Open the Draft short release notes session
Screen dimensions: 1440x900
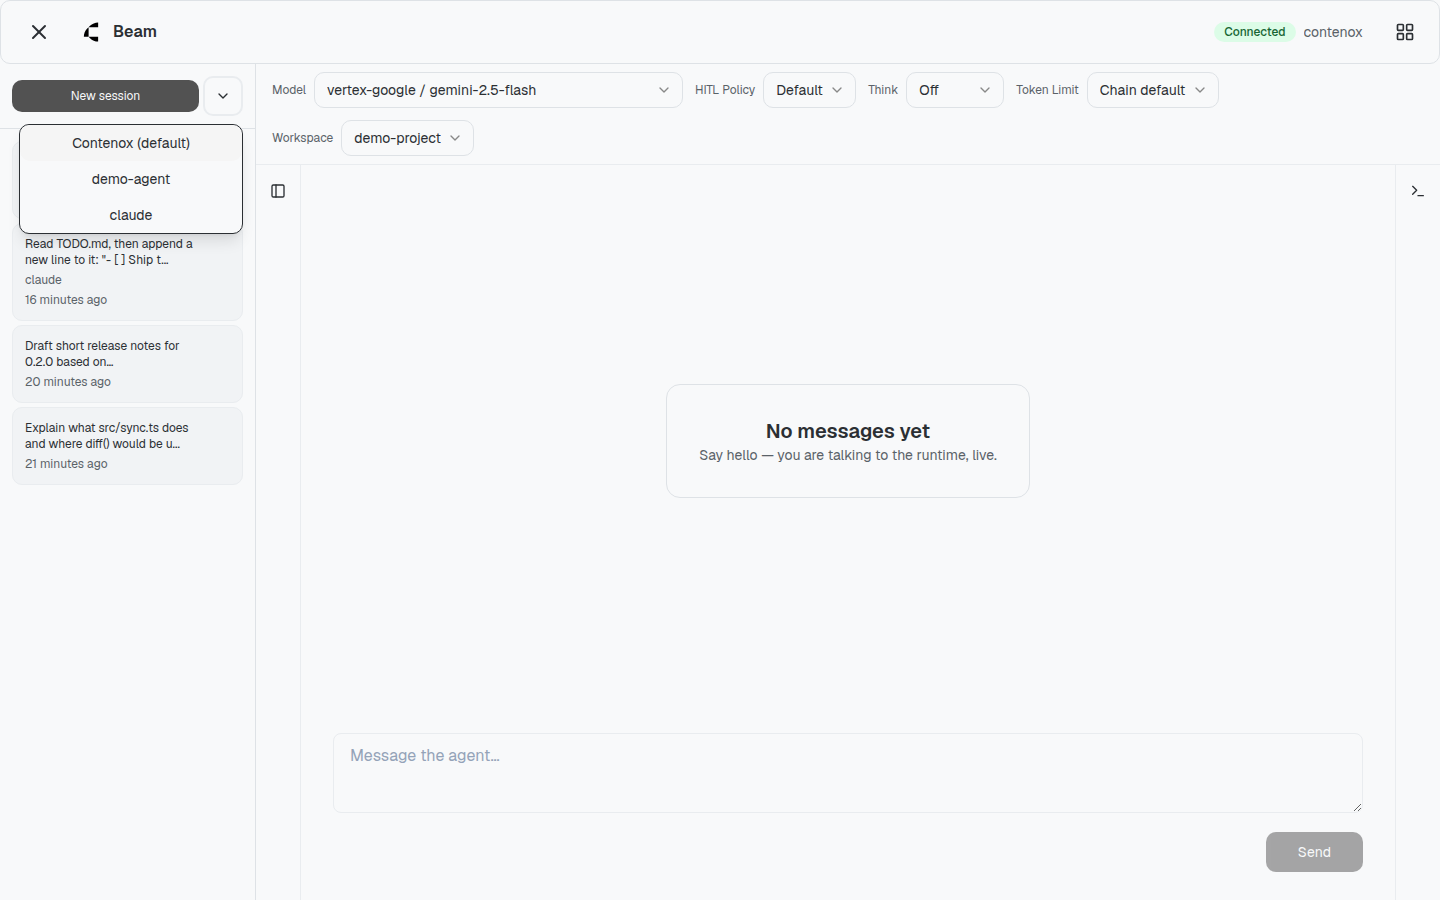pos(127,364)
